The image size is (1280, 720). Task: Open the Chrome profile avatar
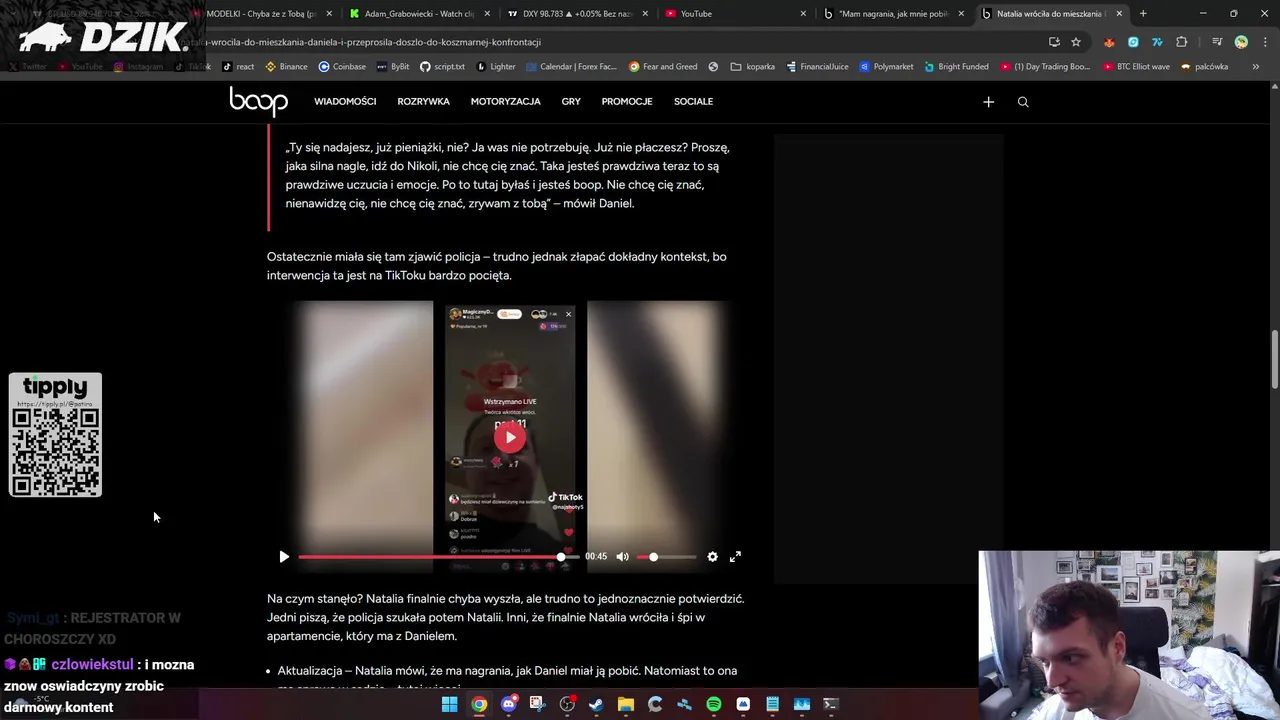(x=1241, y=42)
